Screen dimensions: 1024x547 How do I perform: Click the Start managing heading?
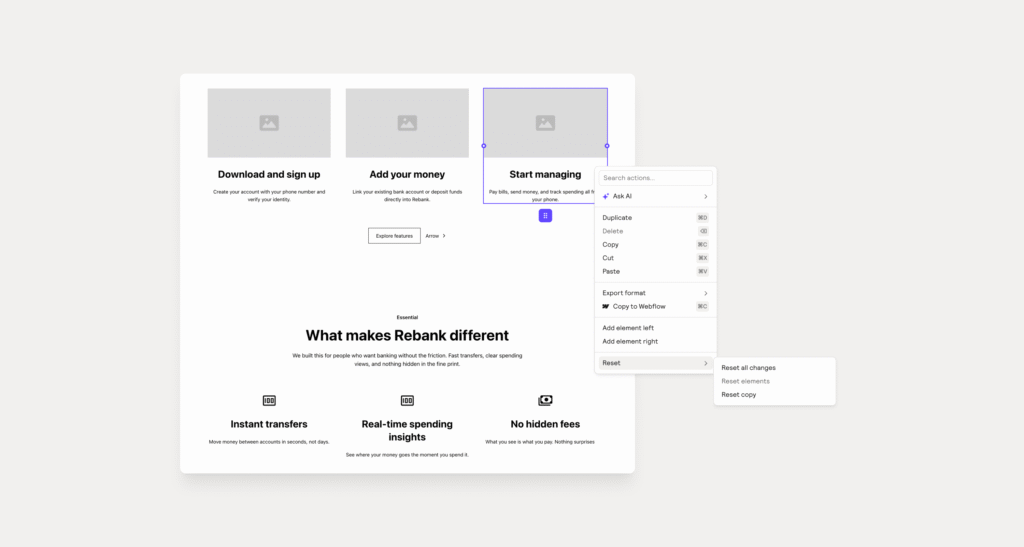point(545,174)
